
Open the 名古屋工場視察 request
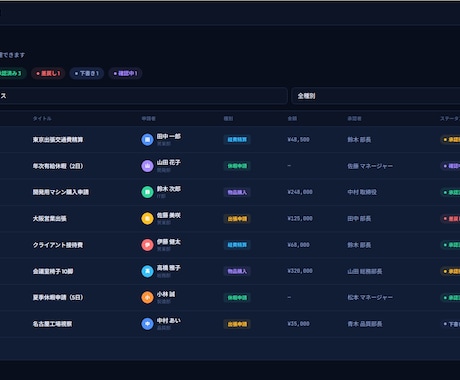point(52,324)
